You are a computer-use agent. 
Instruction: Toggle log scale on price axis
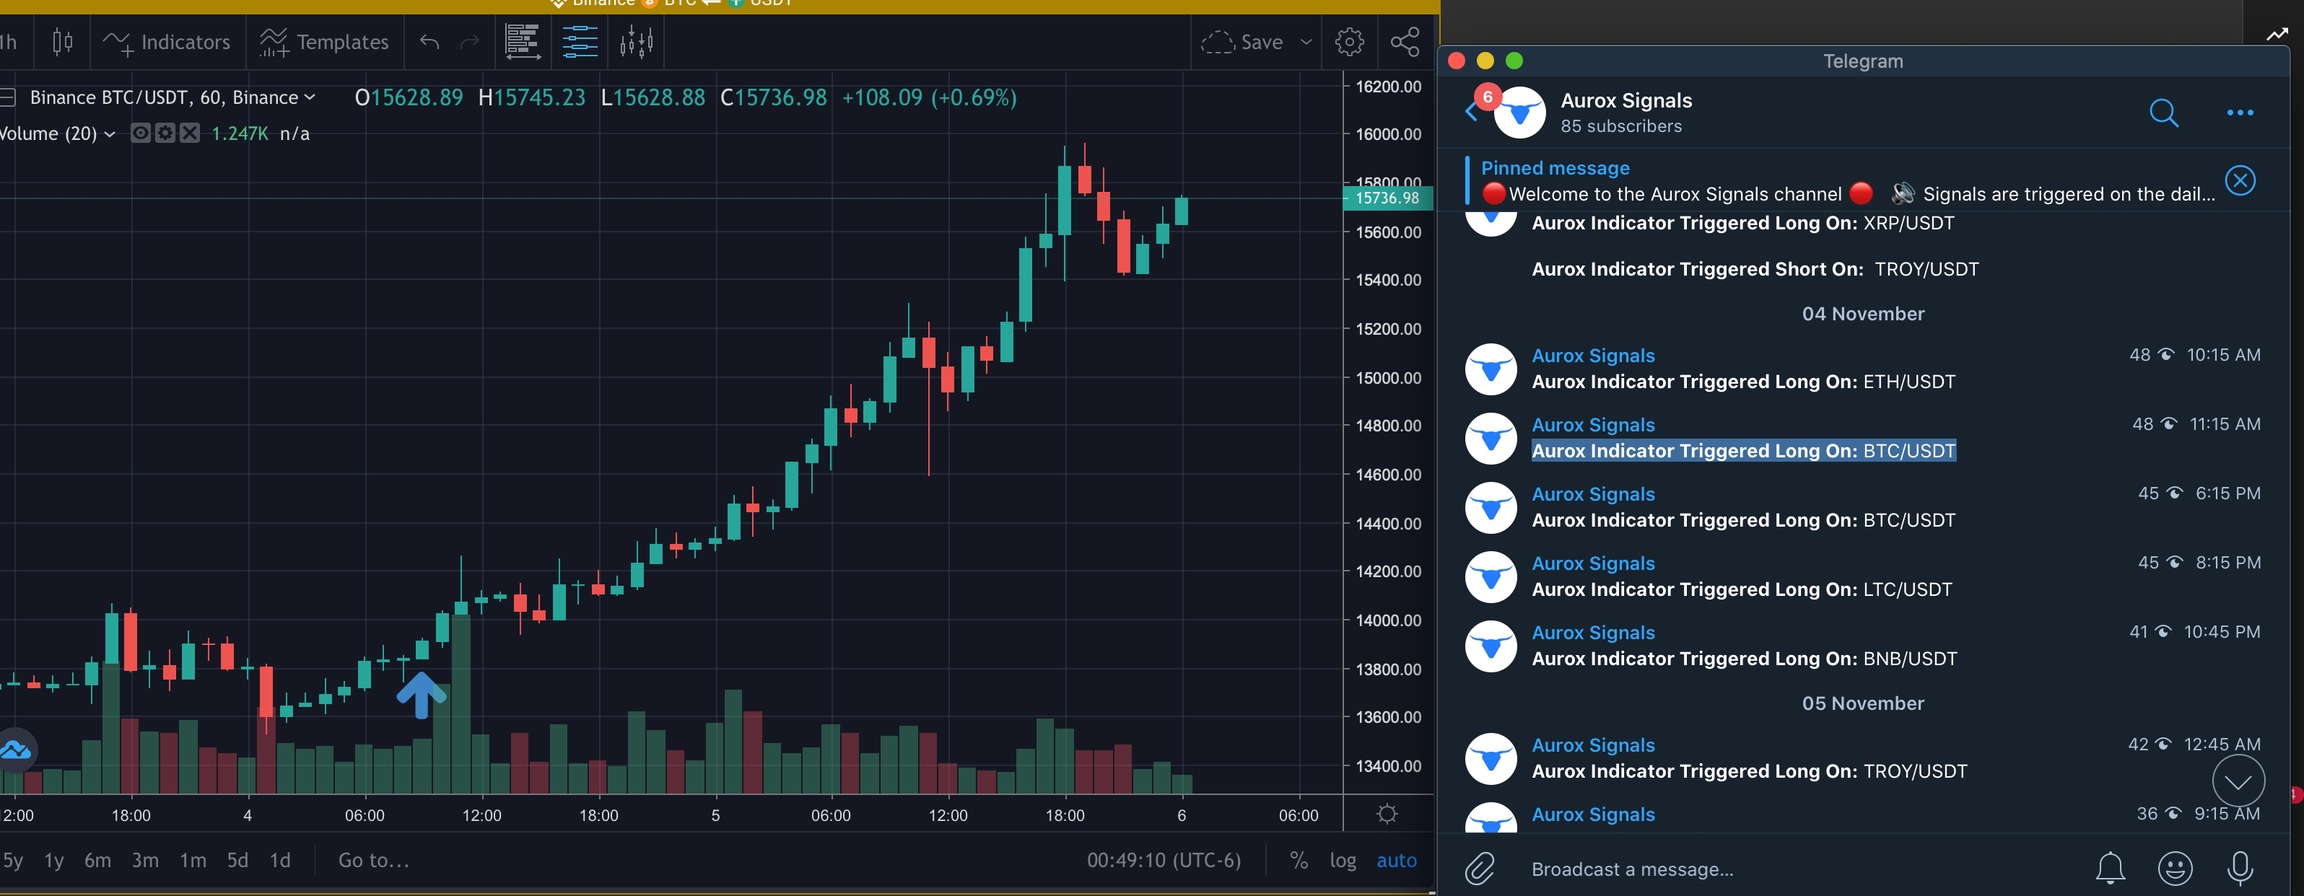1342,860
